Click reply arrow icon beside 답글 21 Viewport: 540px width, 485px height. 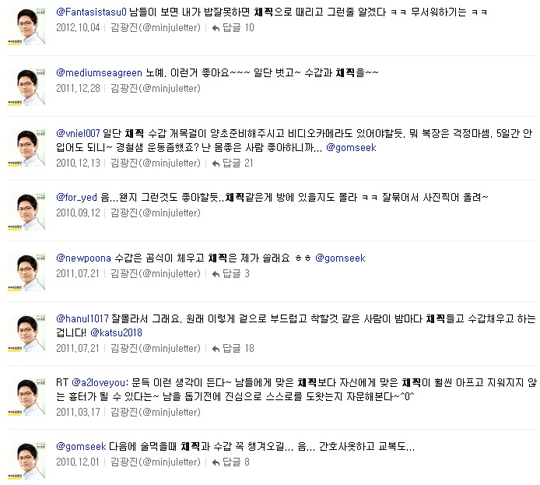(x=216, y=163)
